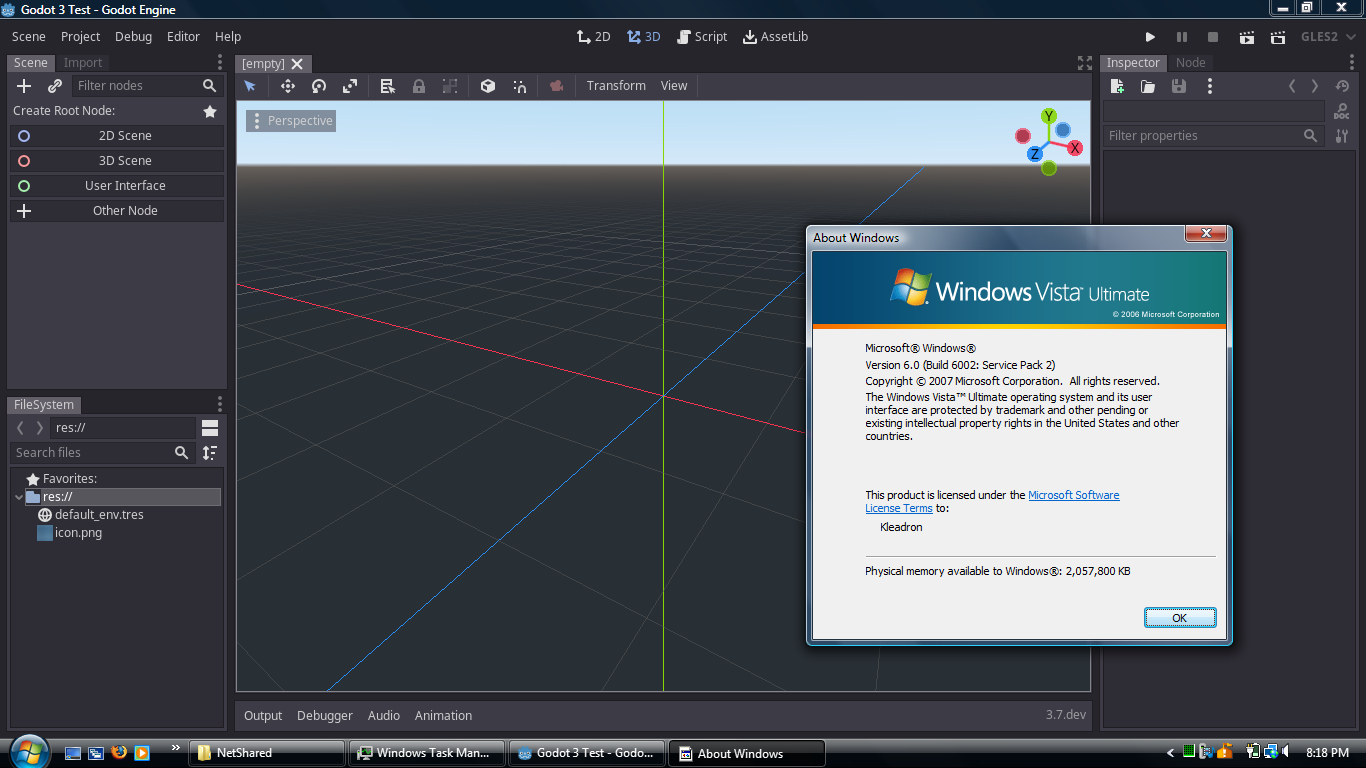Screen dimensions: 1366x768
Task: Open the Debug menu
Action: click(x=133, y=37)
